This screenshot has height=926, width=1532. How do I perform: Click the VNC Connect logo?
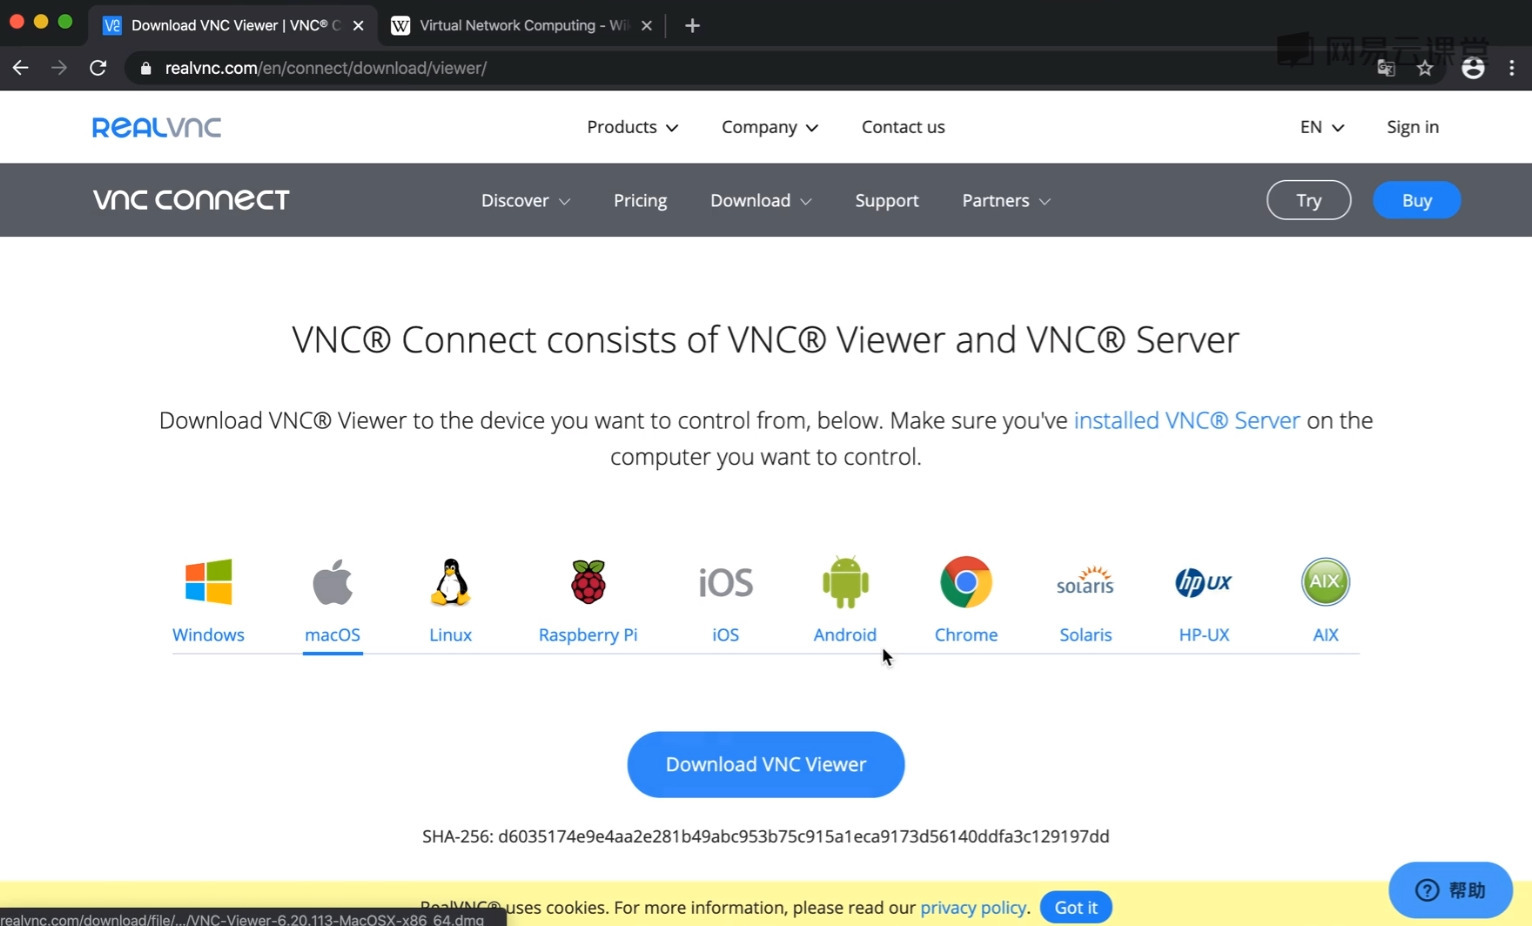[x=191, y=200]
